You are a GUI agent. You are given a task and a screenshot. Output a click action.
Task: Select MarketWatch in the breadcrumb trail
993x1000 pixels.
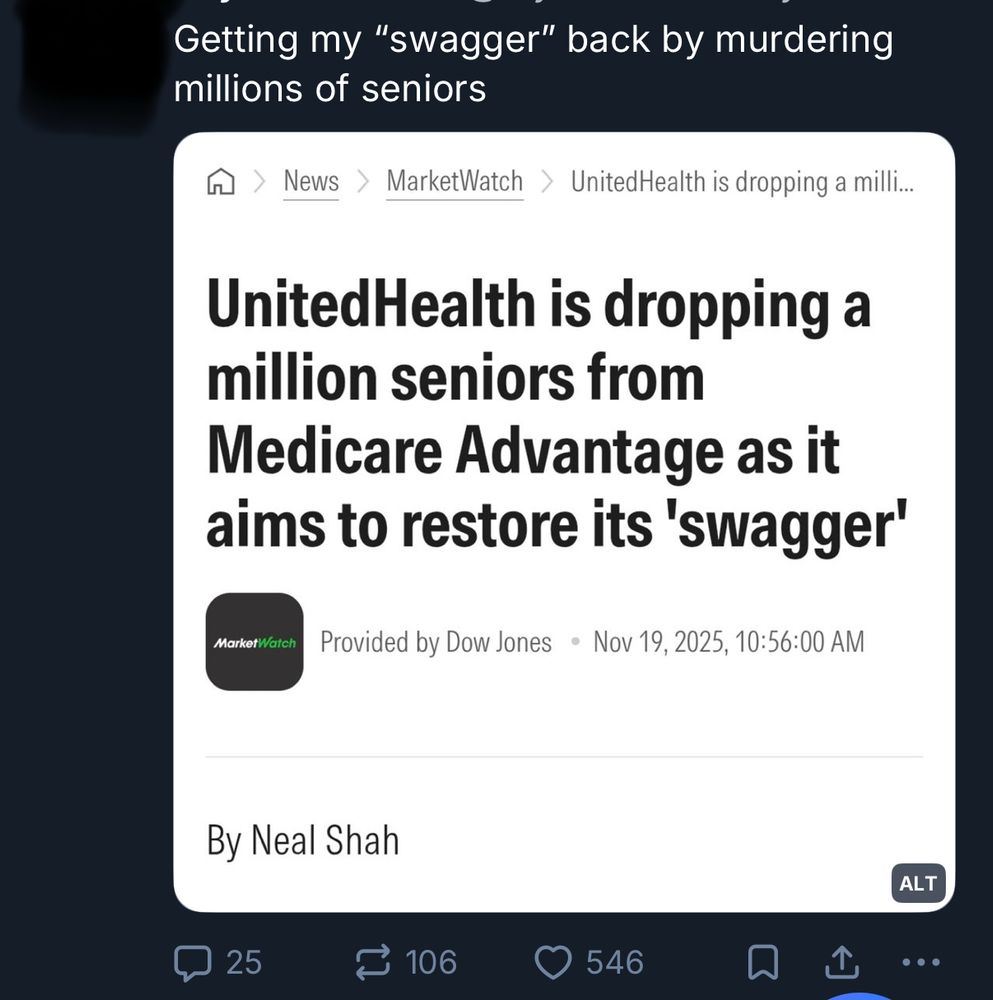[x=454, y=181]
